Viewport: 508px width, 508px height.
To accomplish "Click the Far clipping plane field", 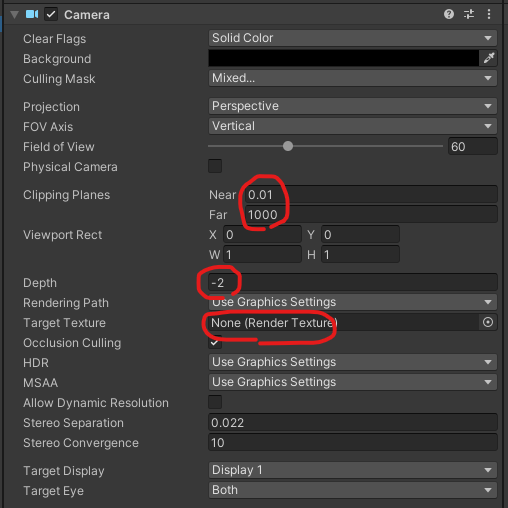I will (x=371, y=214).
